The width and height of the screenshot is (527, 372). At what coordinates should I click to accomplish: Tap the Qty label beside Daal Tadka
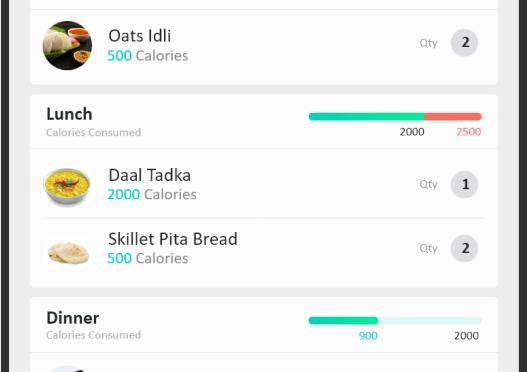tap(429, 184)
